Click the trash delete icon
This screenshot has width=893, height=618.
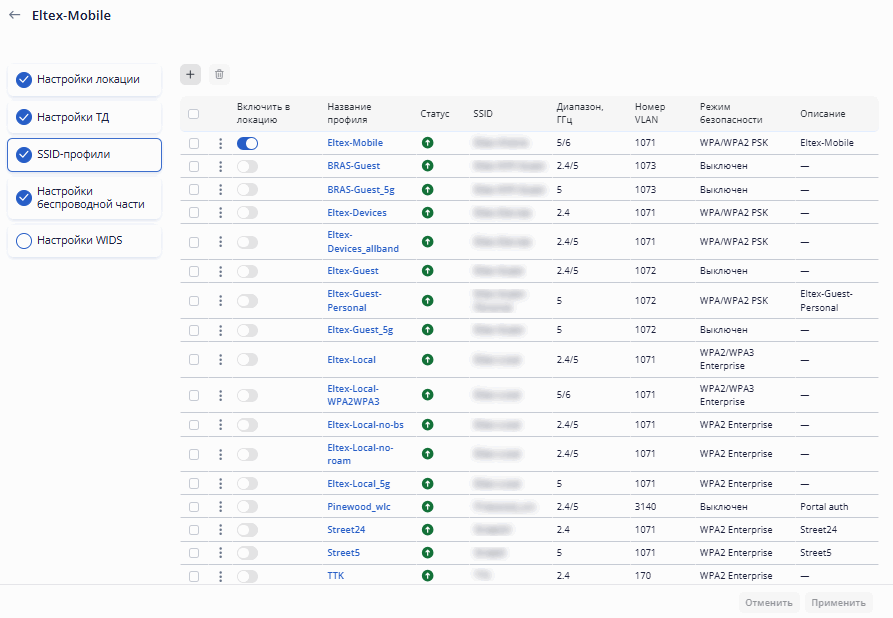(x=219, y=74)
